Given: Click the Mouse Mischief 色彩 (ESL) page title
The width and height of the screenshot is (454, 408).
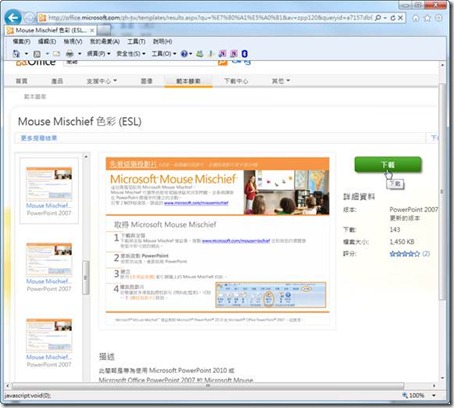Looking at the screenshot, I should coord(80,121).
